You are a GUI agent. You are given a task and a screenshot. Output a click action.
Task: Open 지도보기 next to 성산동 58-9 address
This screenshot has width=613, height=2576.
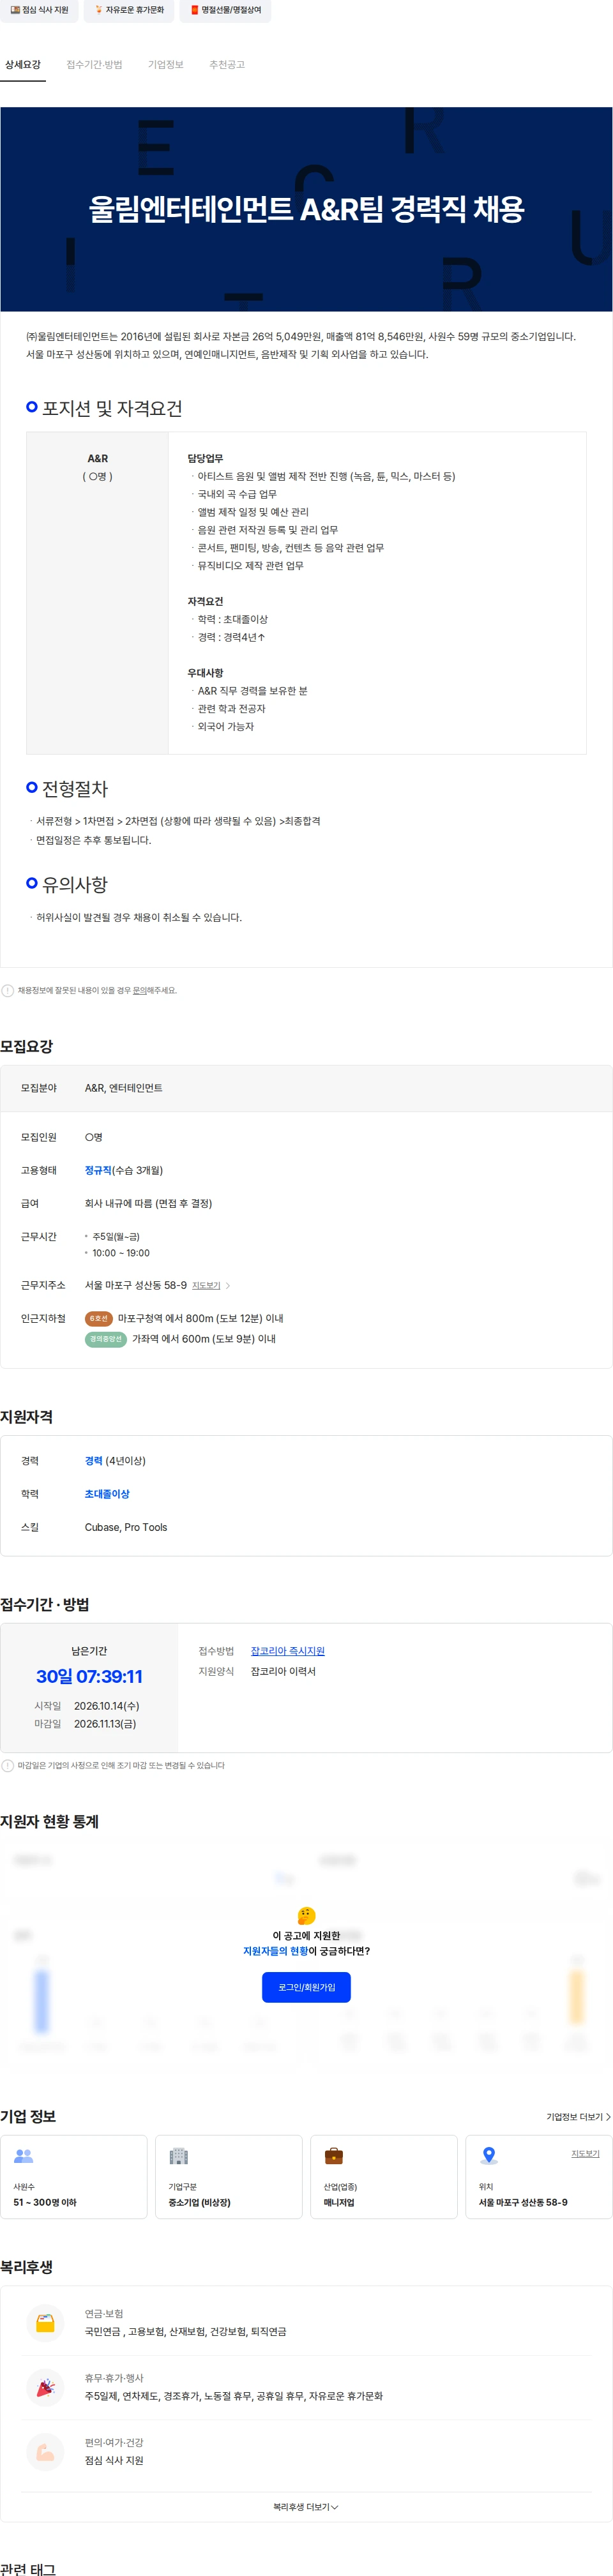tap(206, 1285)
